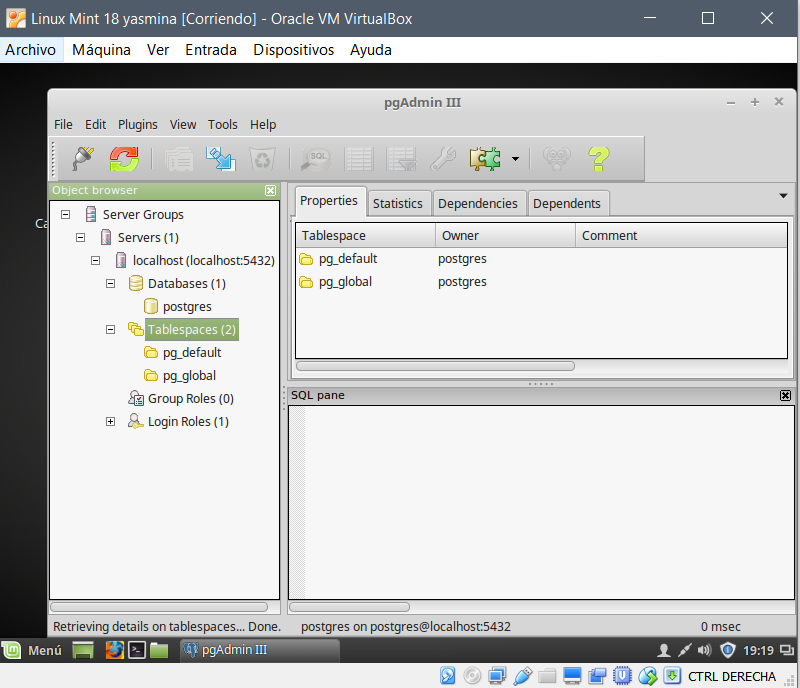
Task: Switch to the Statistics tab
Action: coord(398,202)
